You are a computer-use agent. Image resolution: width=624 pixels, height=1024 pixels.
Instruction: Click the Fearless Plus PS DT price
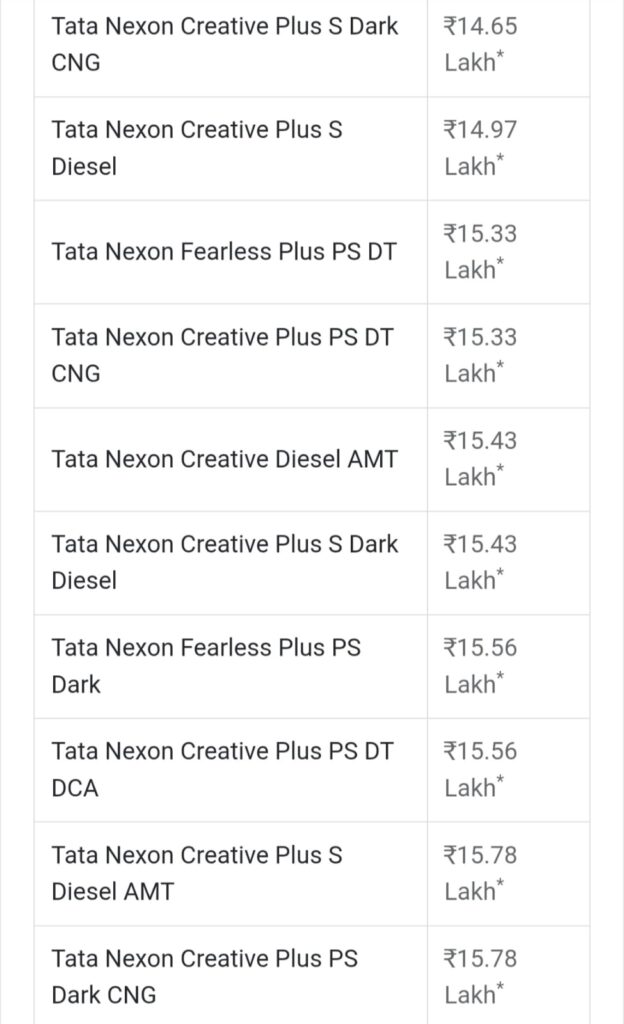481,252
